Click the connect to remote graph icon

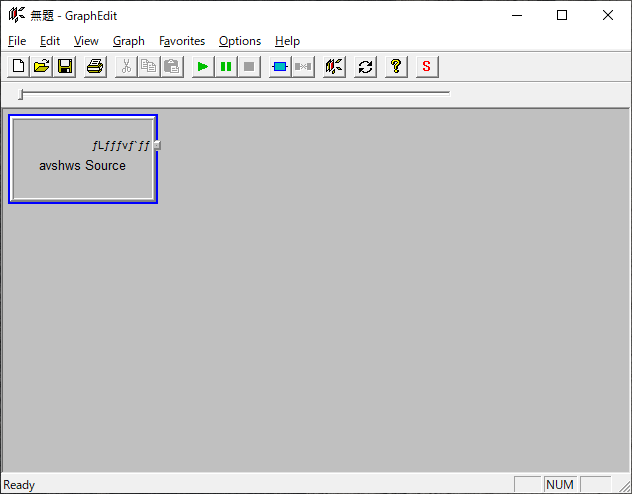[334, 66]
